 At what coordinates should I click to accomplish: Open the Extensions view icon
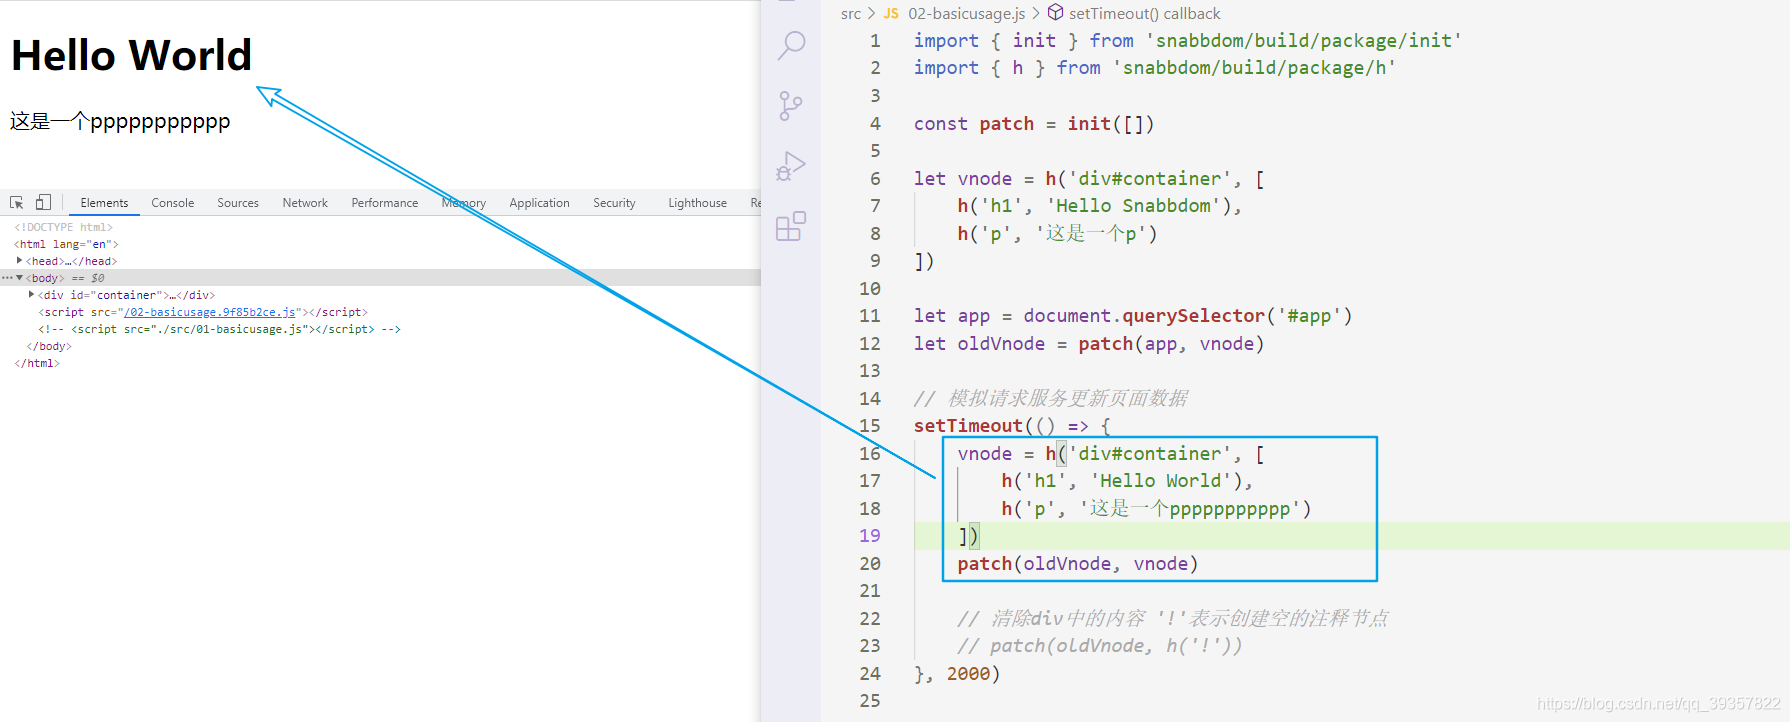click(x=791, y=226)
